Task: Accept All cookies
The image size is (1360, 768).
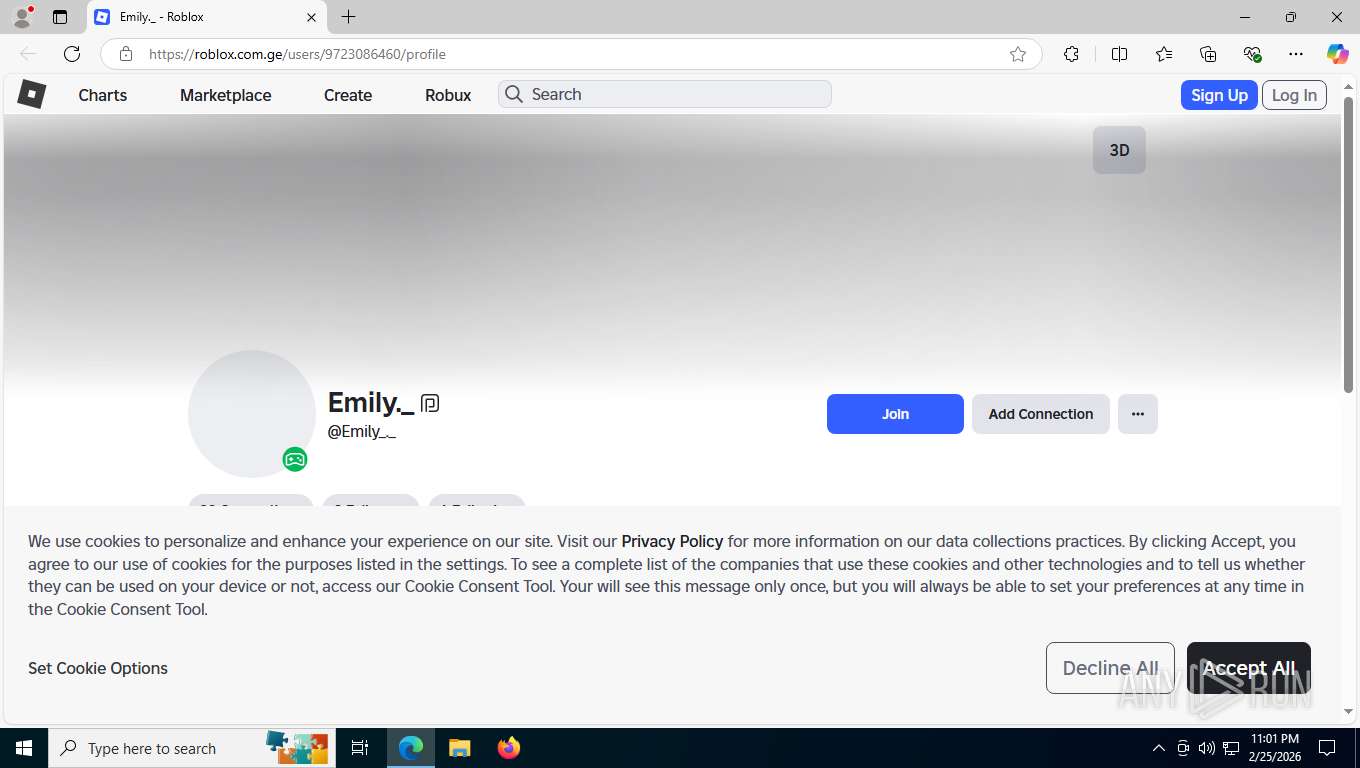Action: tap(1249, 668)
